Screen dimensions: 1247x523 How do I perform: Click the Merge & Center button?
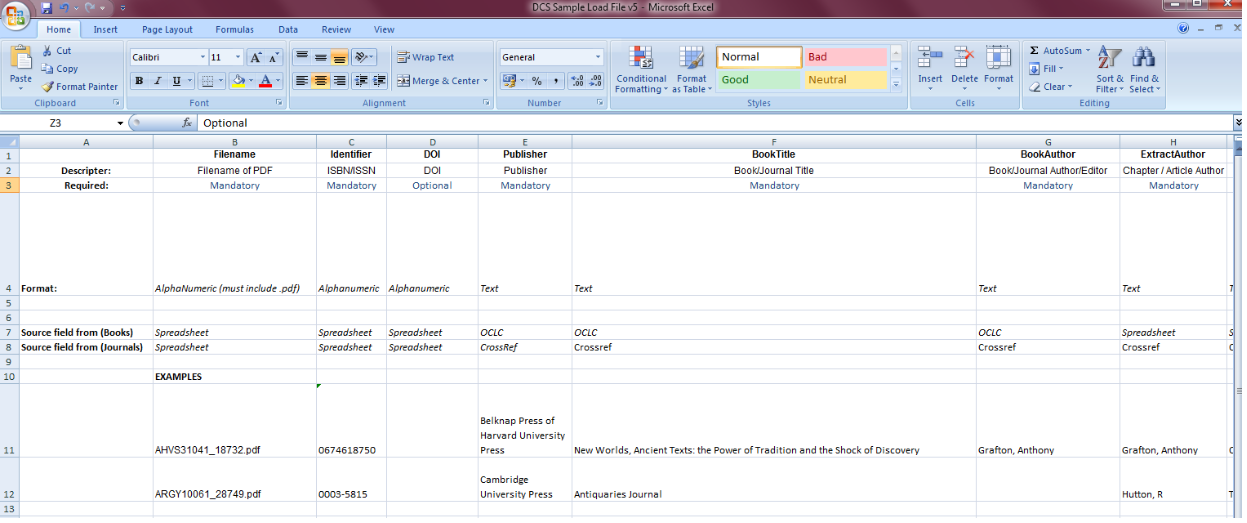coord(438,81)
